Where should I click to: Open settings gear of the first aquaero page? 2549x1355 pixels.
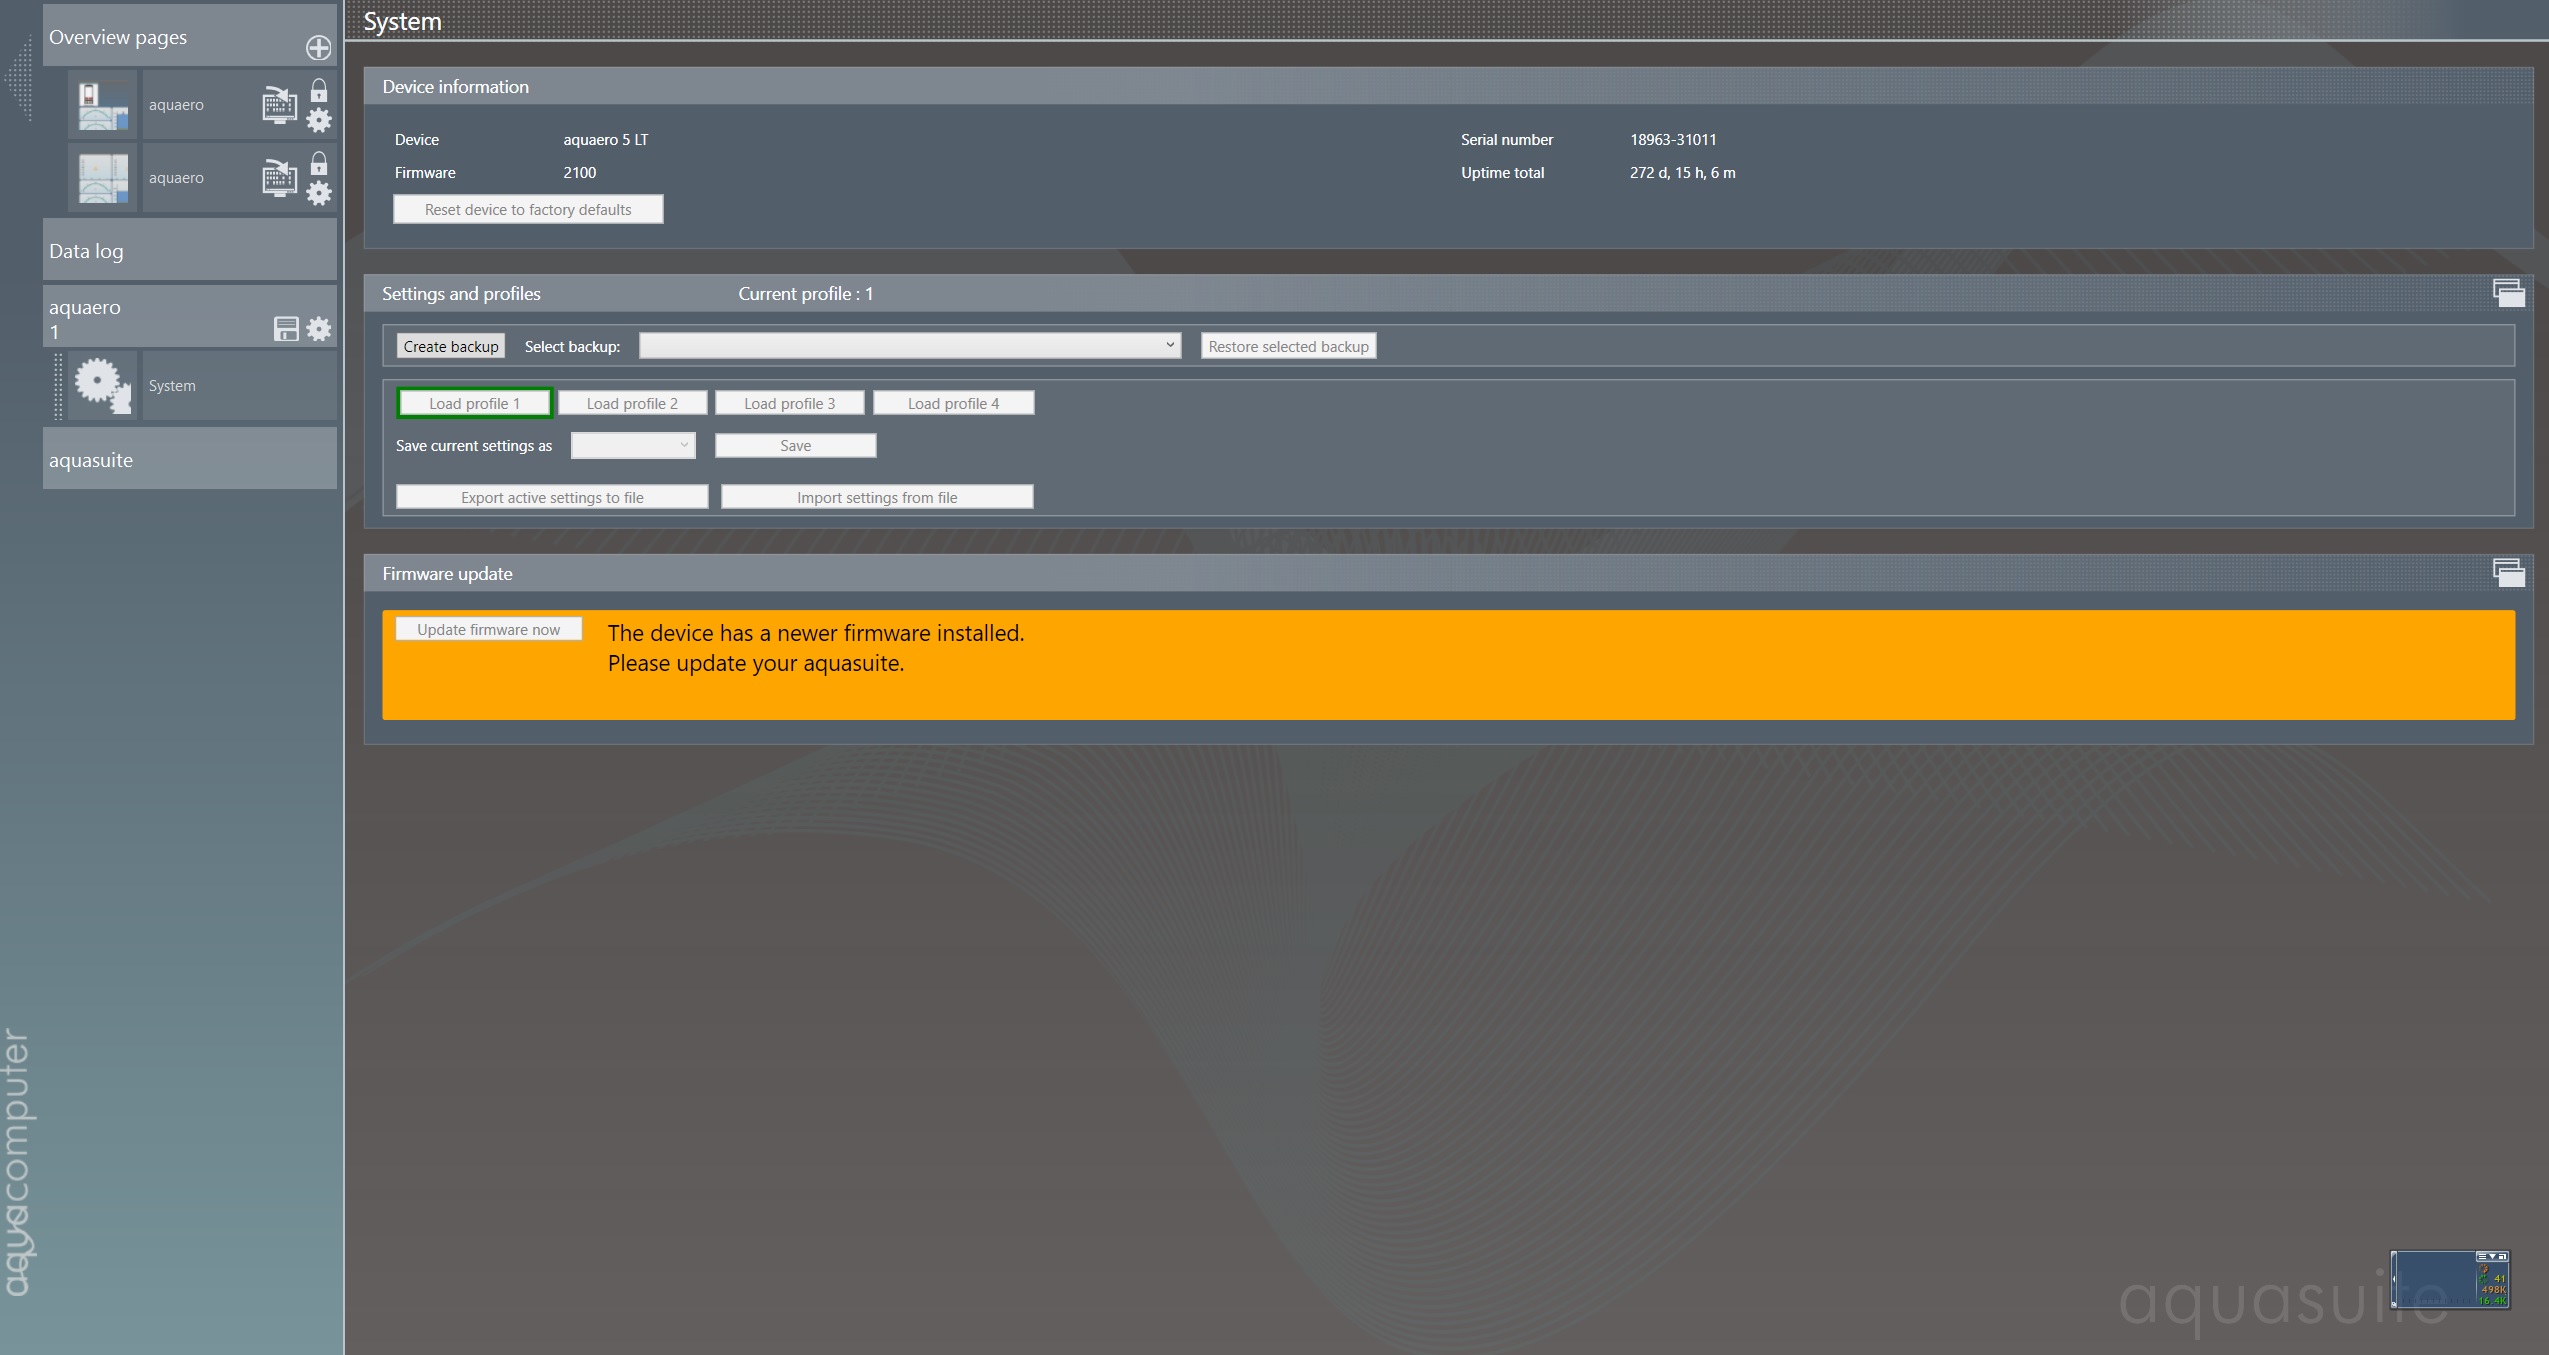click(x=319, y=120)
